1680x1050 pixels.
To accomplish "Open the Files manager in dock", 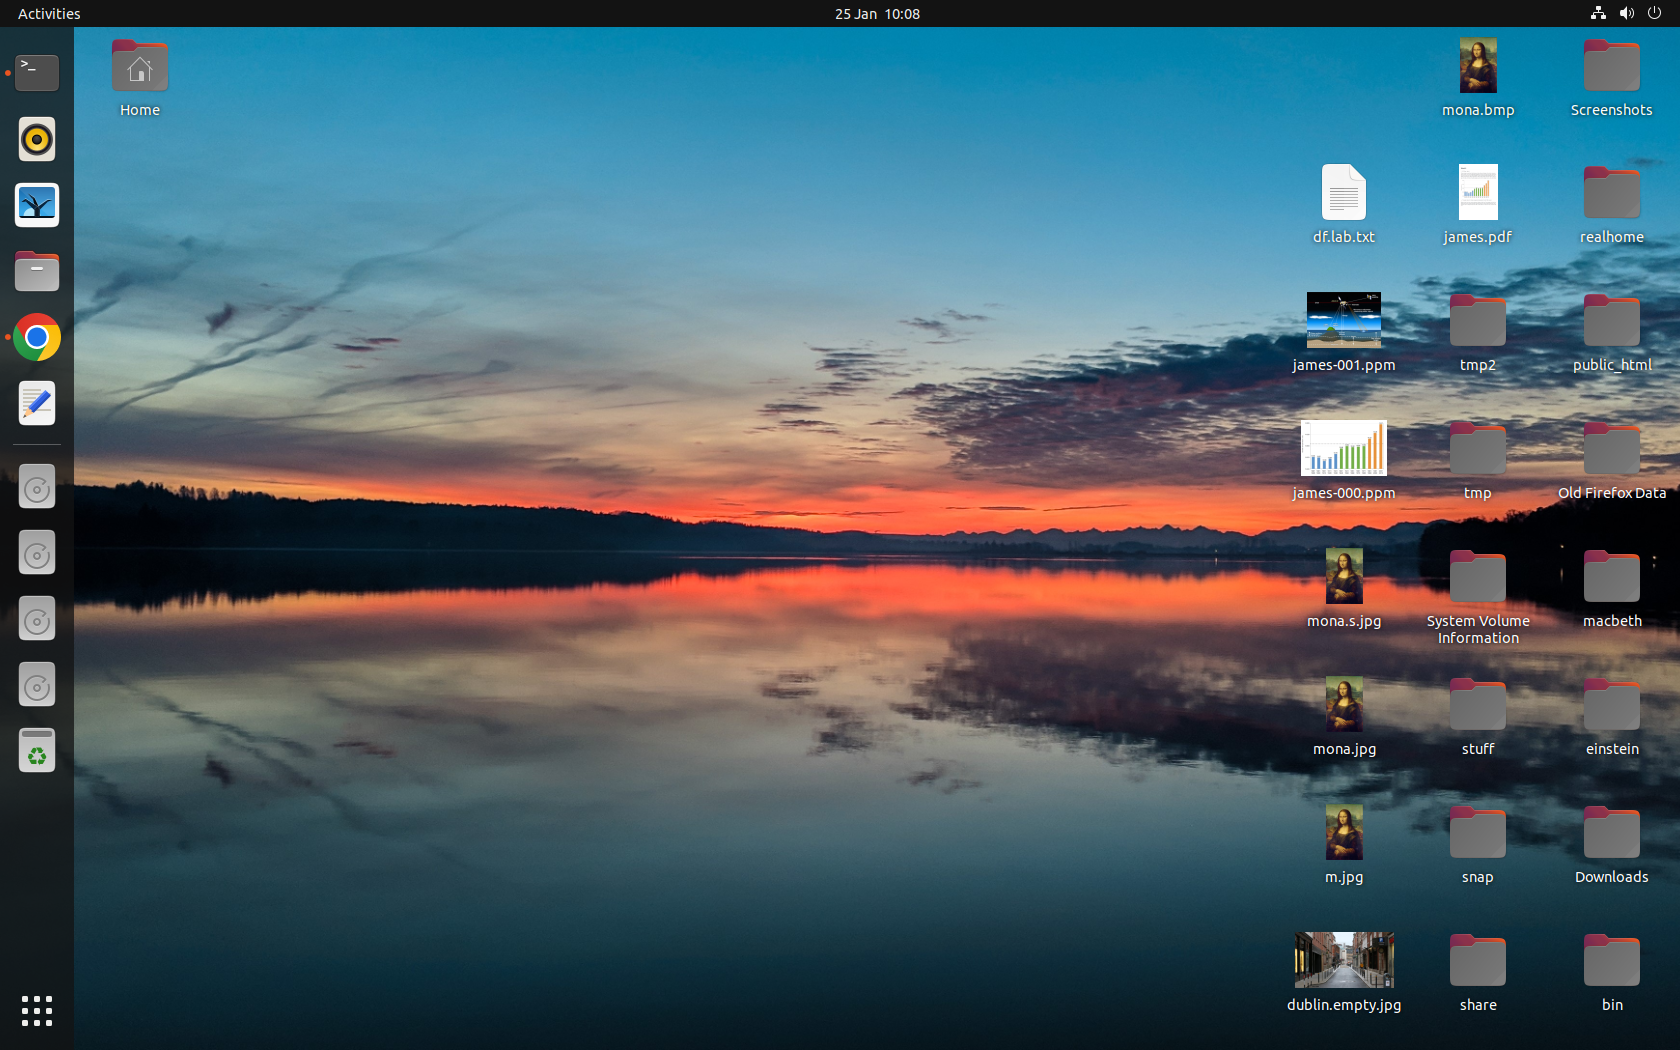I will [x=37, y=271].
